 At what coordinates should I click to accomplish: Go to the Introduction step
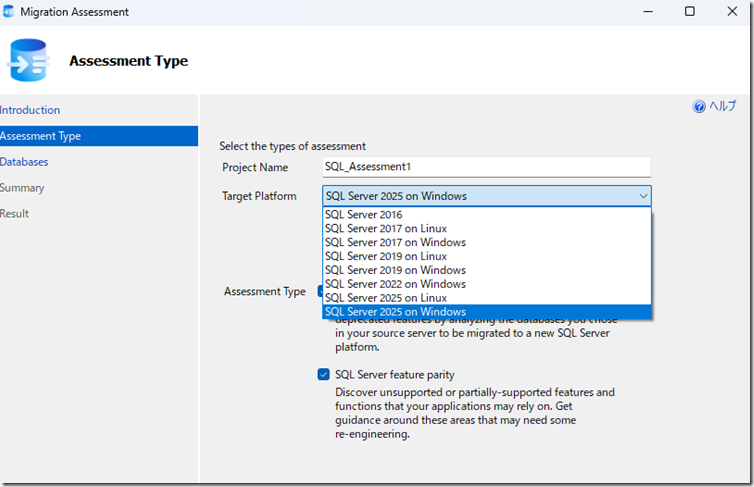tap(30, 110)
